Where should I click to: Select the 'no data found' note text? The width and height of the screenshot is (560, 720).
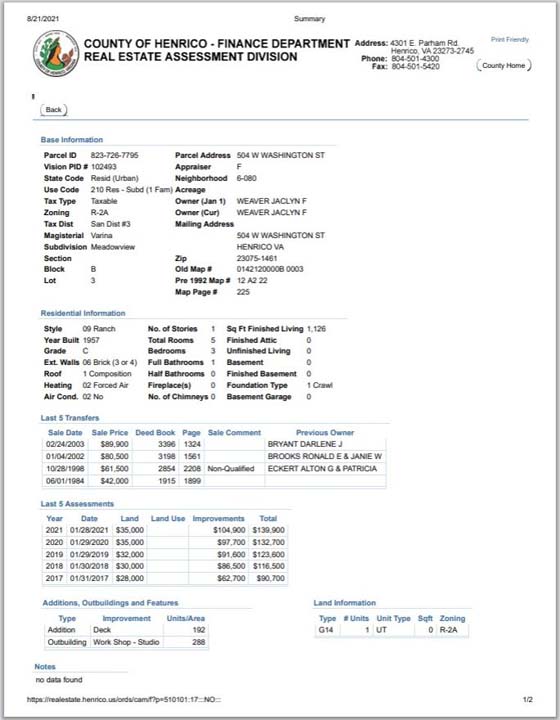click(x=59, y=680)
